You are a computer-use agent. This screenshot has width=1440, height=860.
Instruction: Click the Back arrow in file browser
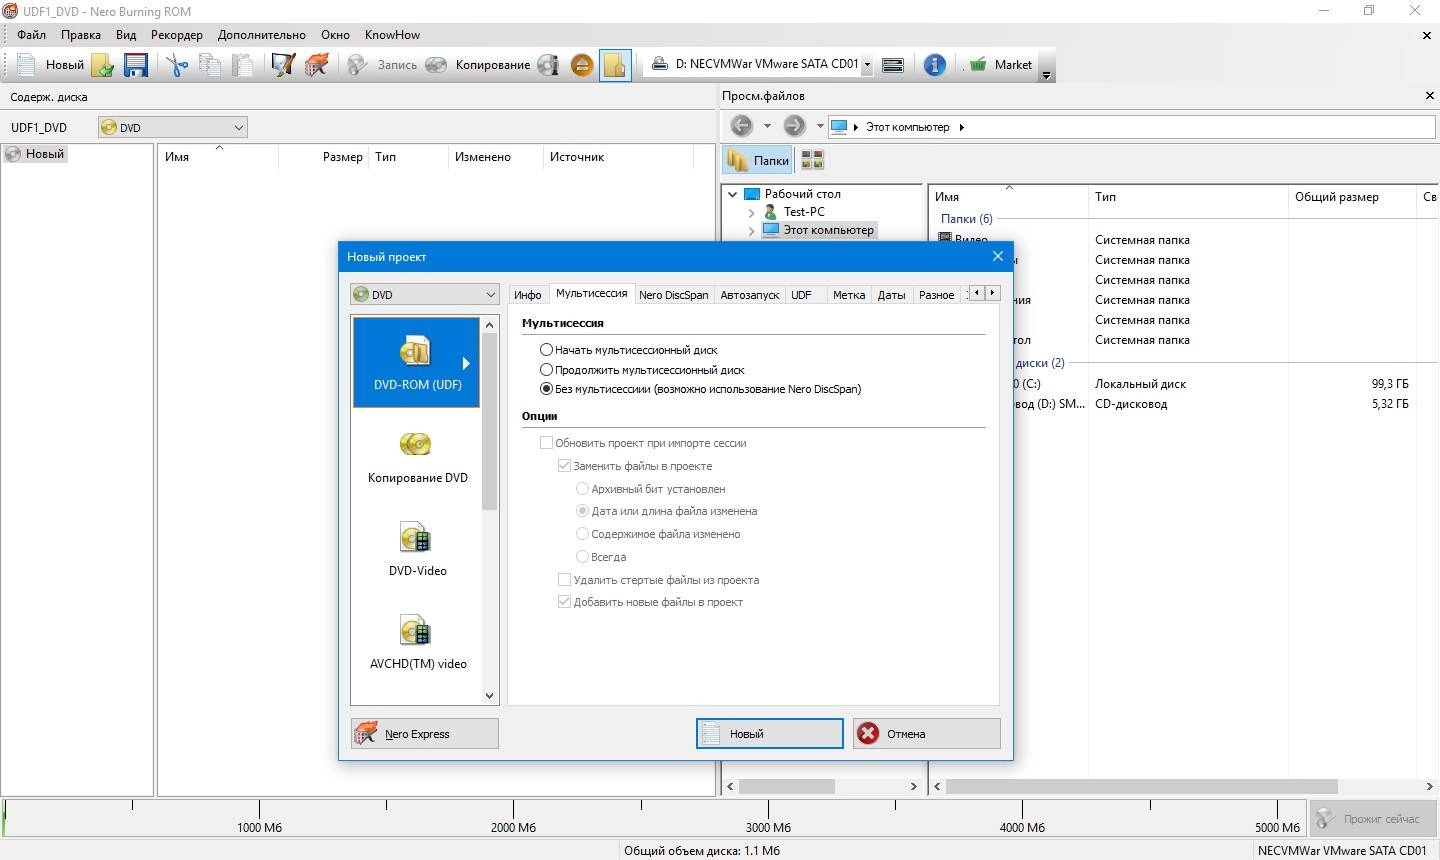(x=741, y=126)
